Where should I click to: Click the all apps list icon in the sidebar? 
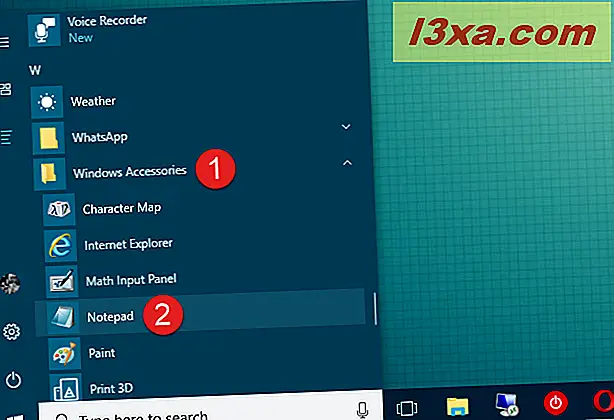tap(6, 137)
